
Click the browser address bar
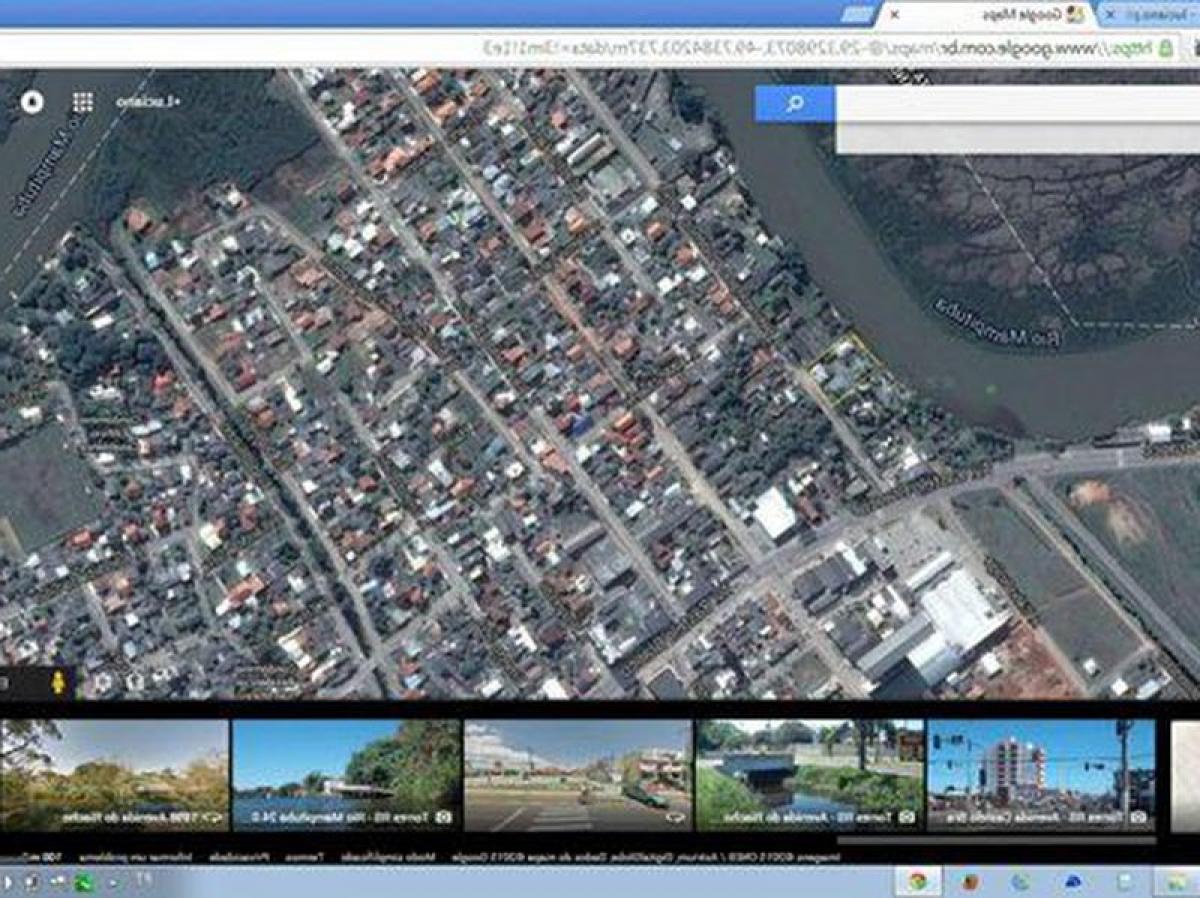point(800,47)
